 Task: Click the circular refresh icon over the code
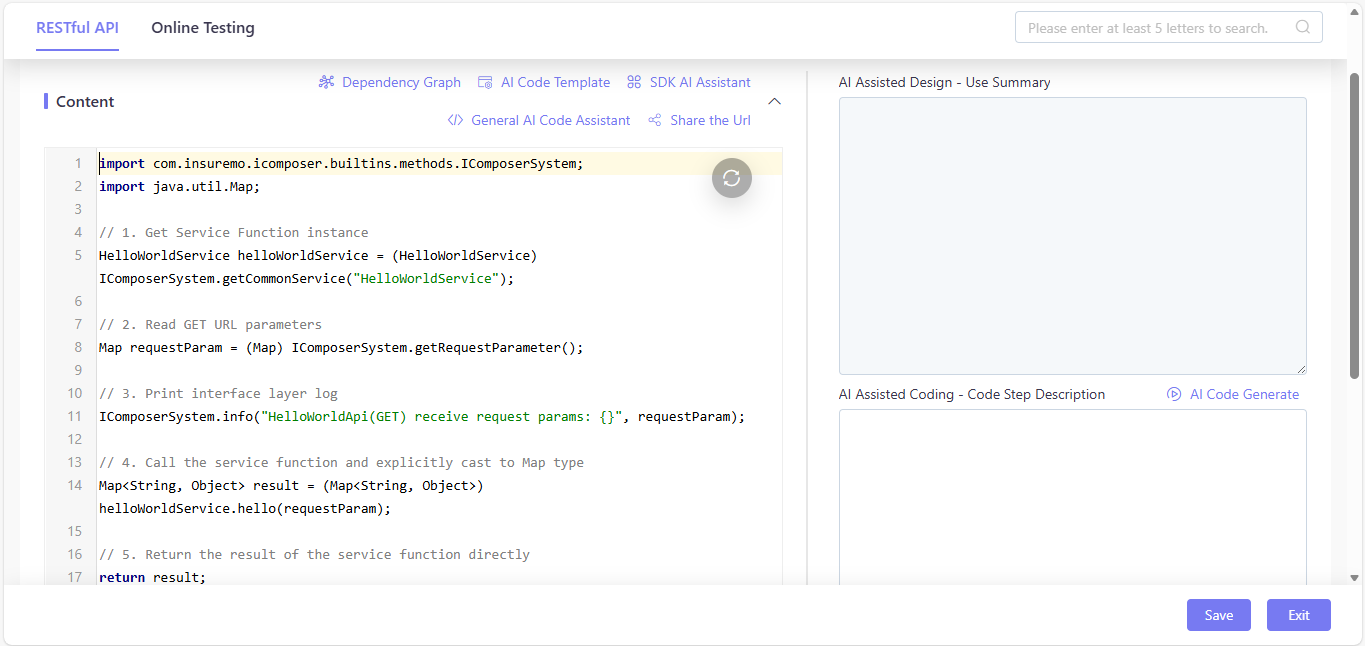[732, 178]
